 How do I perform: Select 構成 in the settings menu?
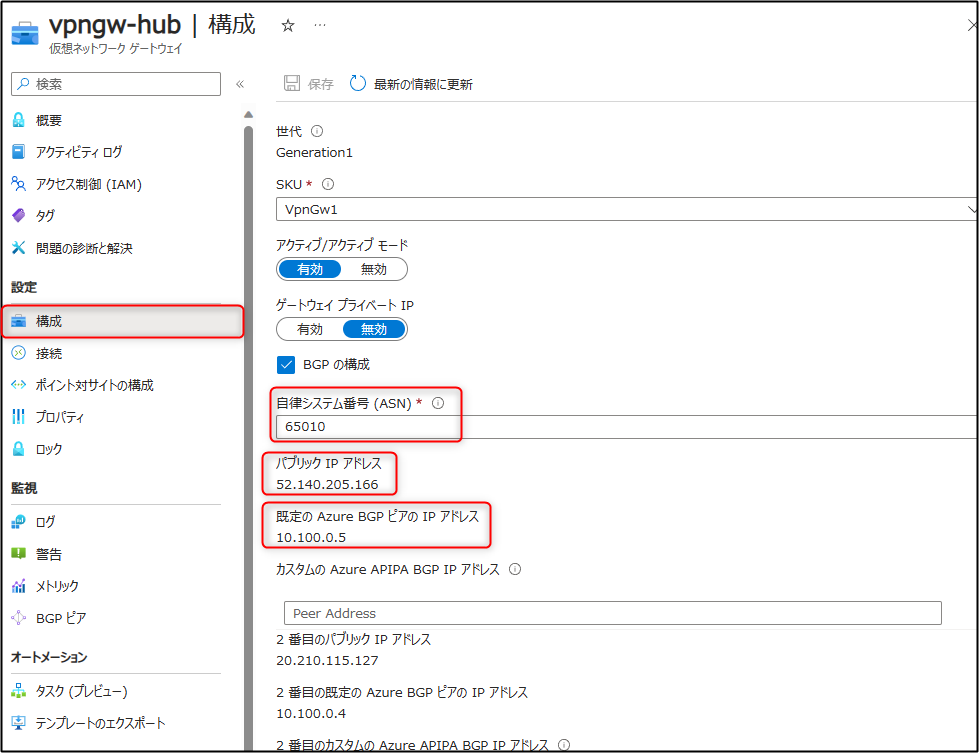pos(122,322)
